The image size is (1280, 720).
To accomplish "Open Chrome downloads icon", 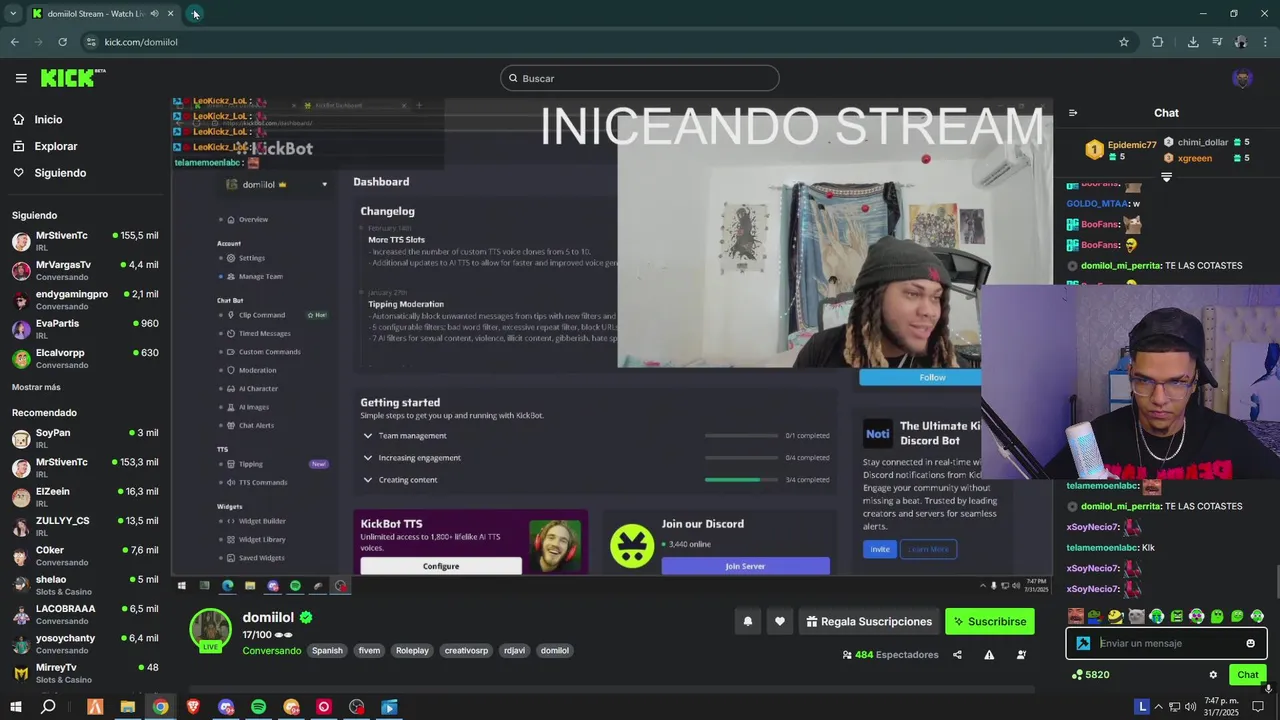I will pos(1193,42).
